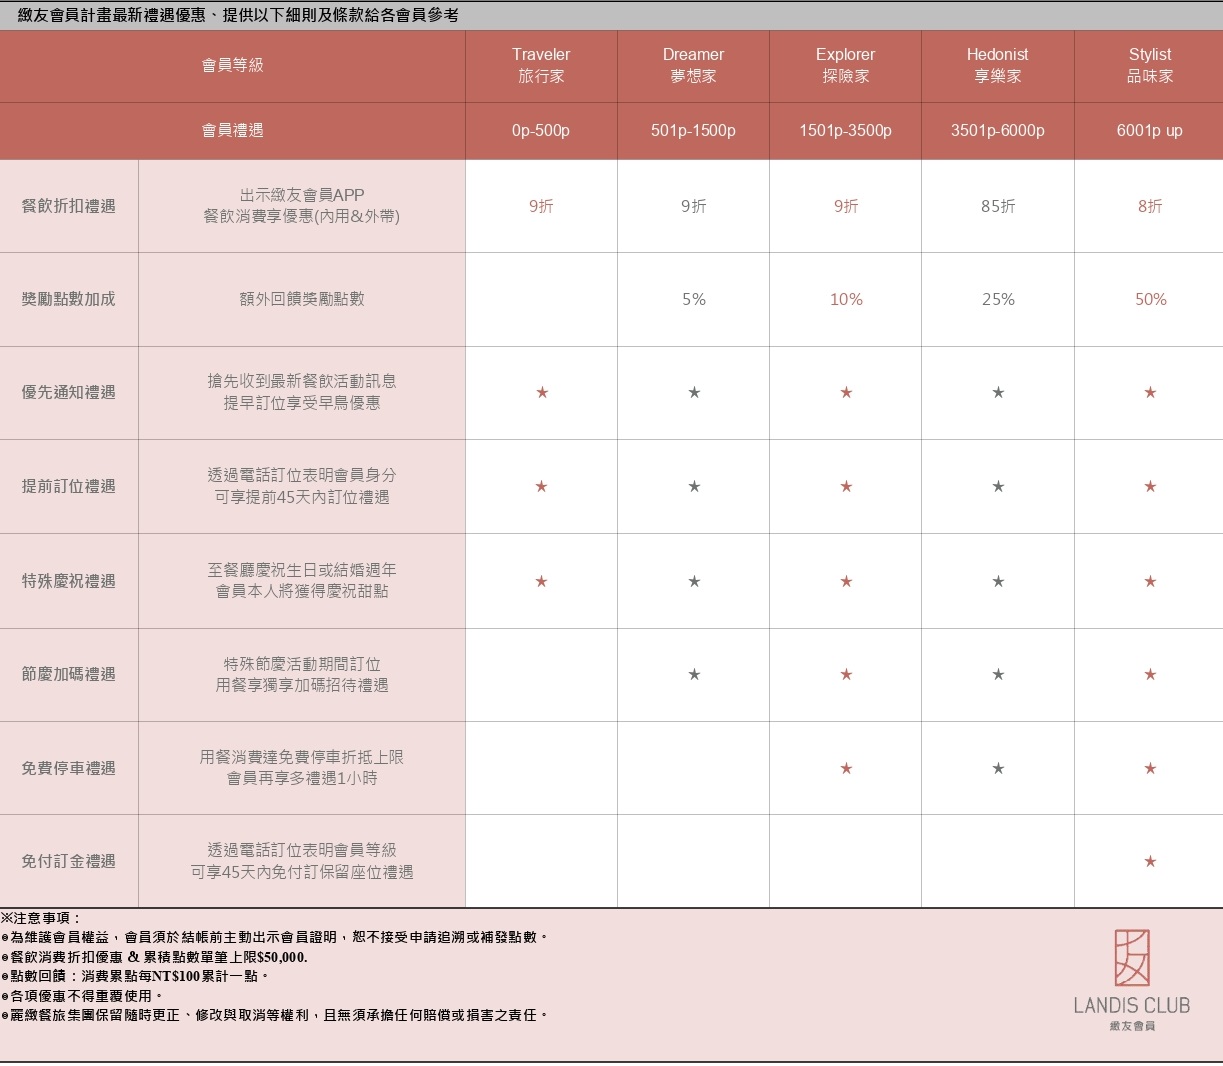Click the Traveler 旅行家 column header

click(x=541, y=65)
